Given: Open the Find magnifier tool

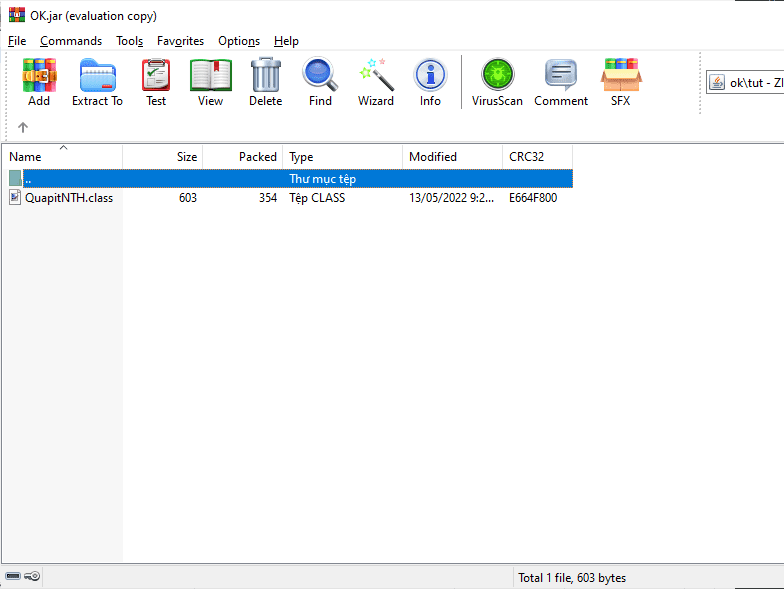Looking at the screenshot, I should pyautogui.click(x=320, y=82).
